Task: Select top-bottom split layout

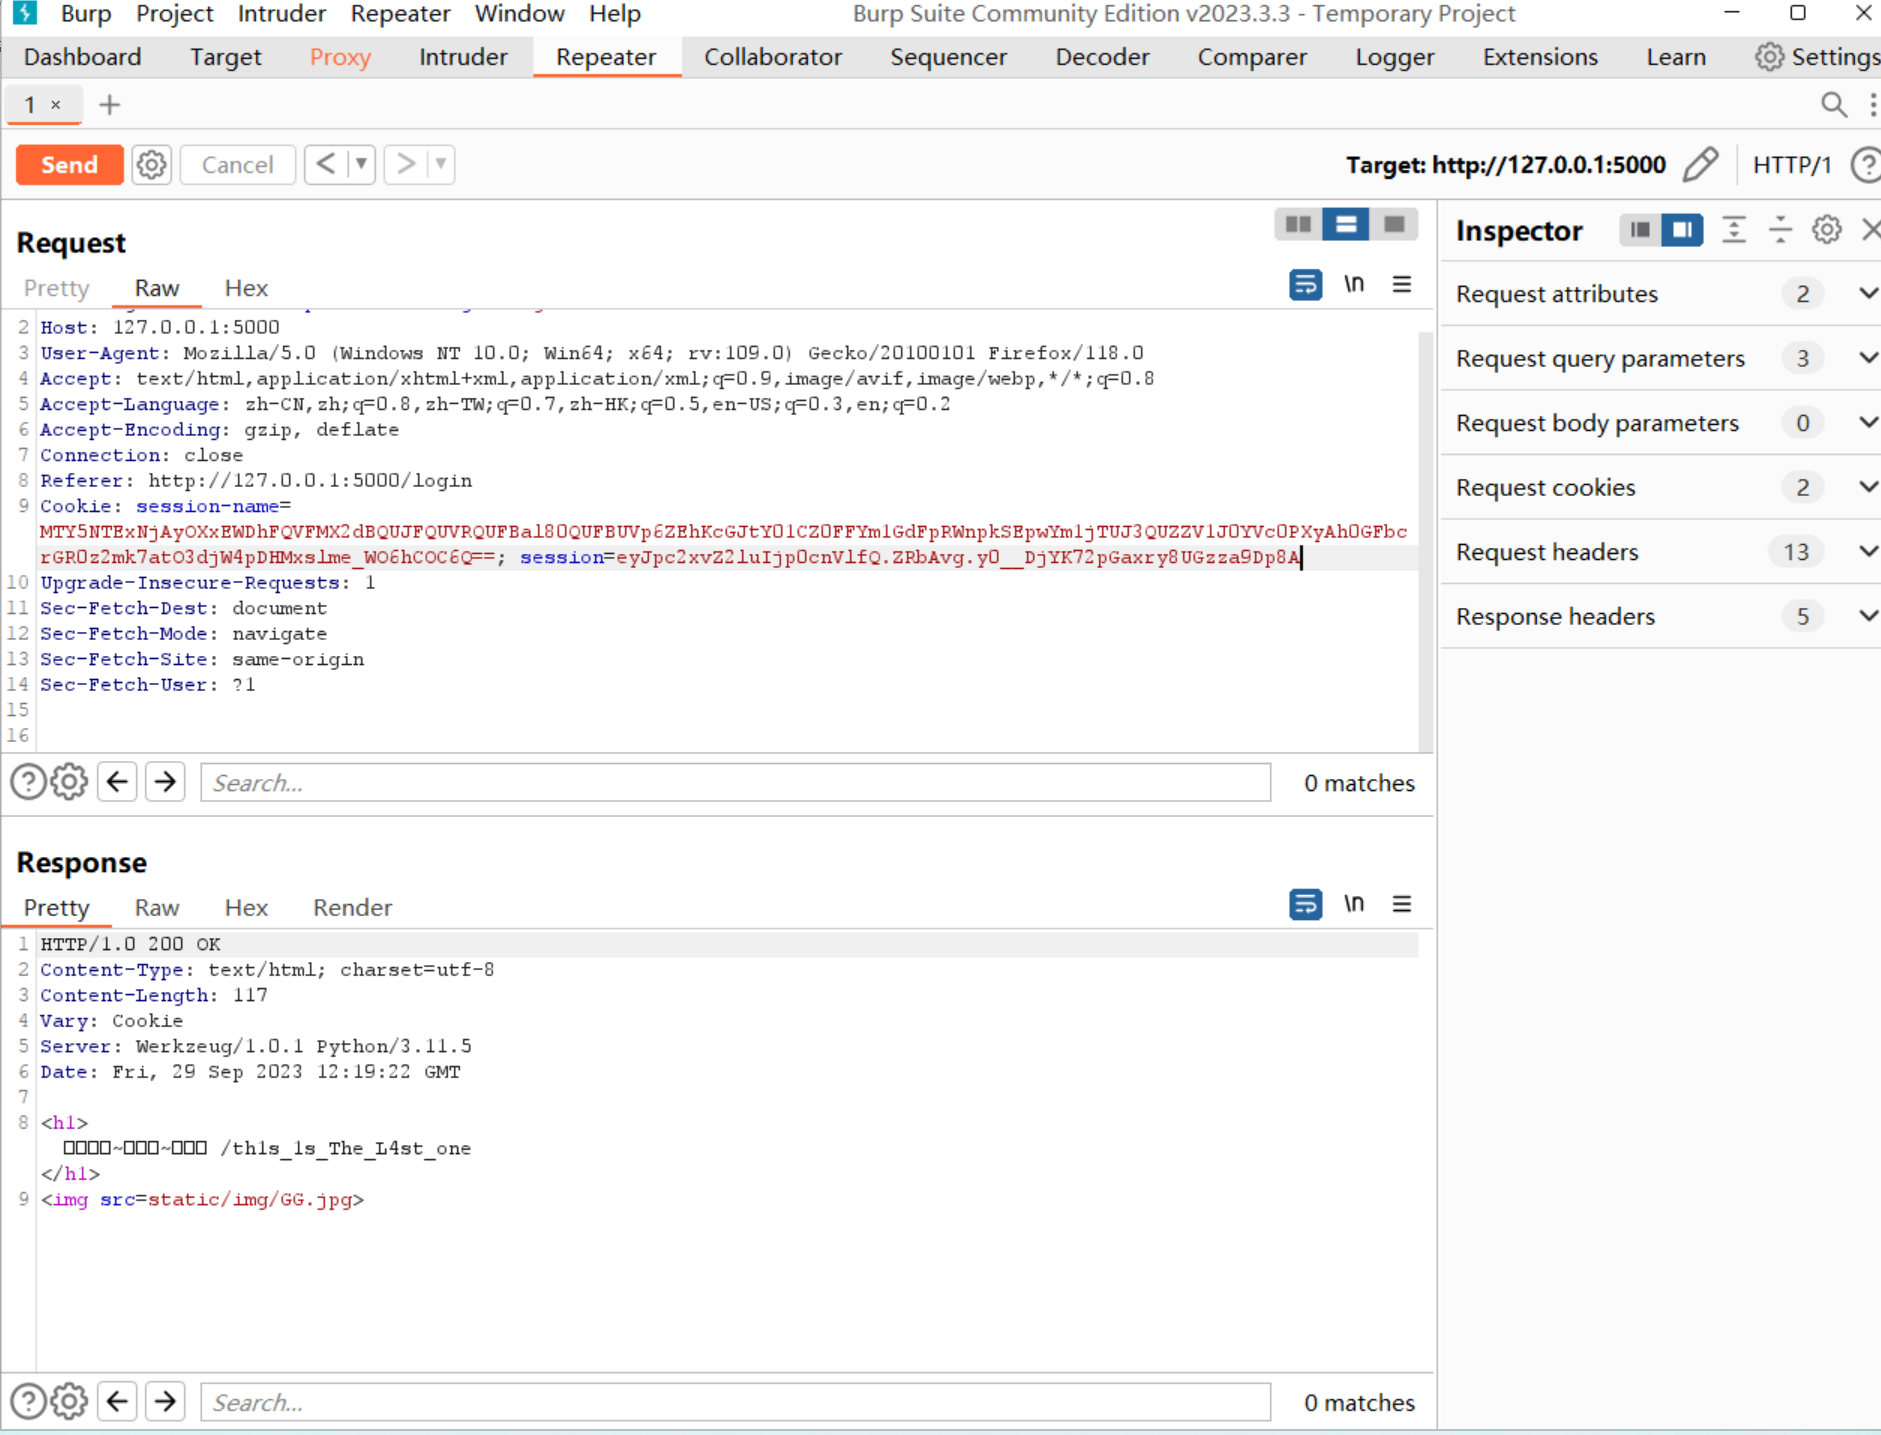Action: click(x=1346, y=224)
